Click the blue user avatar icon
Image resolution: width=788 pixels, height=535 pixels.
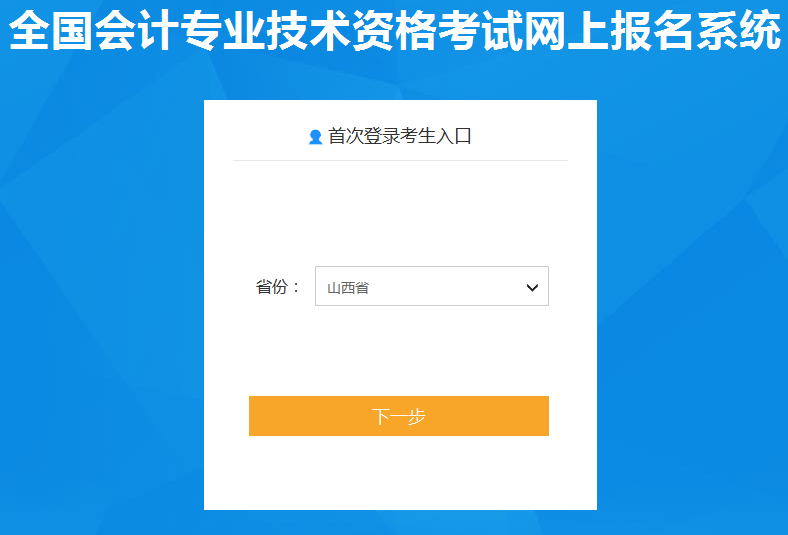click(315, 137)
